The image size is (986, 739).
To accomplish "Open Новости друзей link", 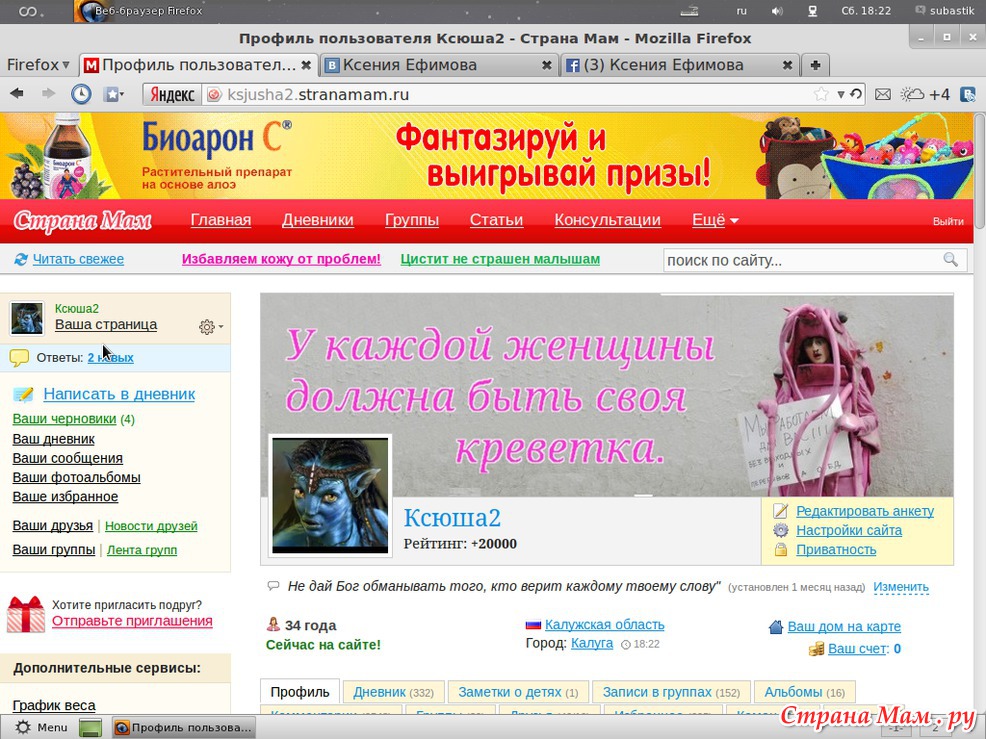I will [x=151, y=526].
